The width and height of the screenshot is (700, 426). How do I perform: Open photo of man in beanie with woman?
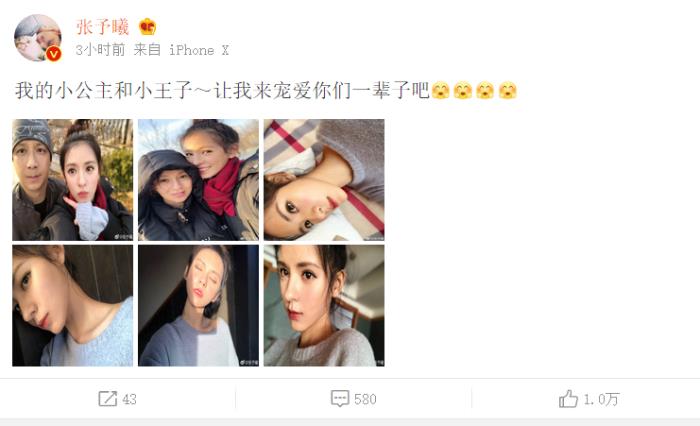pos(72,180)
